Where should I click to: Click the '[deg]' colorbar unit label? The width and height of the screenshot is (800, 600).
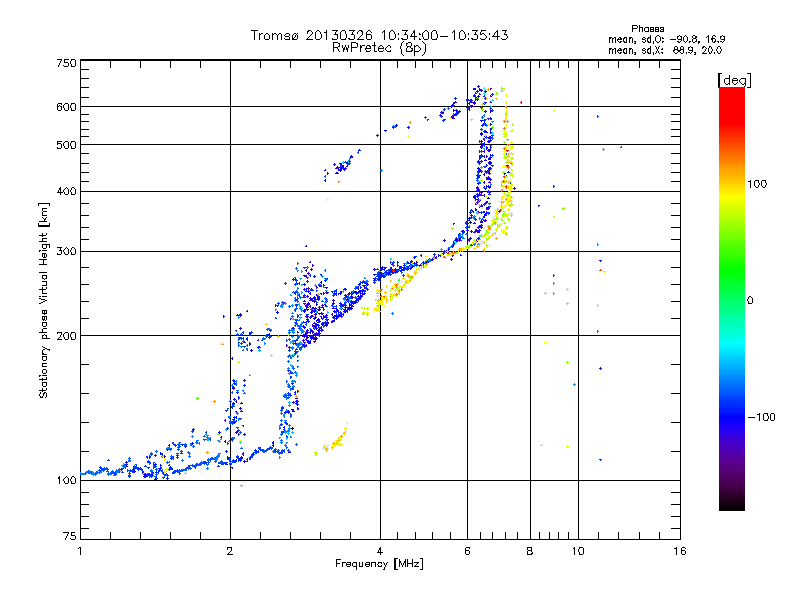(734, 80)
